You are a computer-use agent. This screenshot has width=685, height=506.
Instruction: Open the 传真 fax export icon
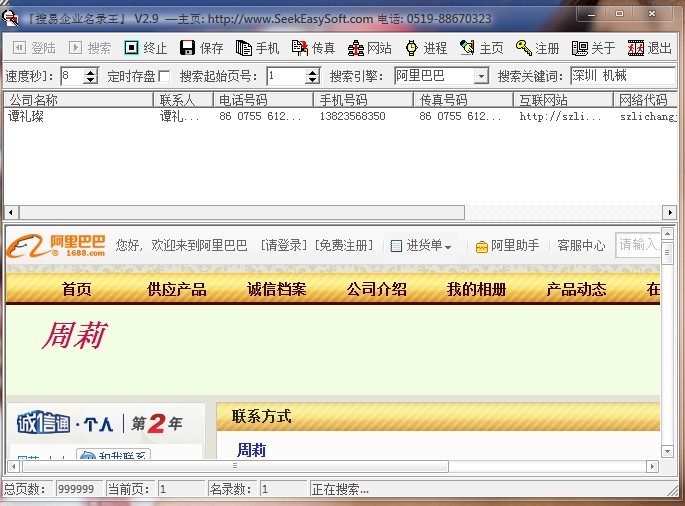[300, 48]
